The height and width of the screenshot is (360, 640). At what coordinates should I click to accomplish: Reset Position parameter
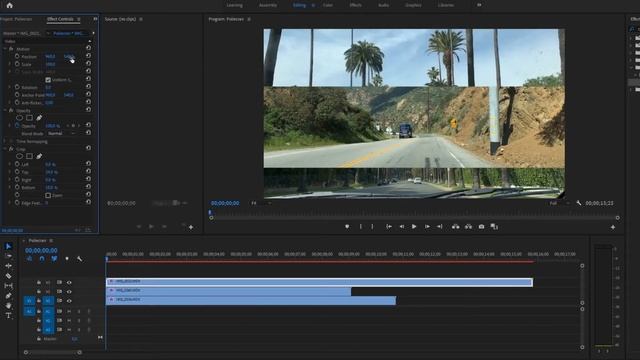[x=88, y=56]
